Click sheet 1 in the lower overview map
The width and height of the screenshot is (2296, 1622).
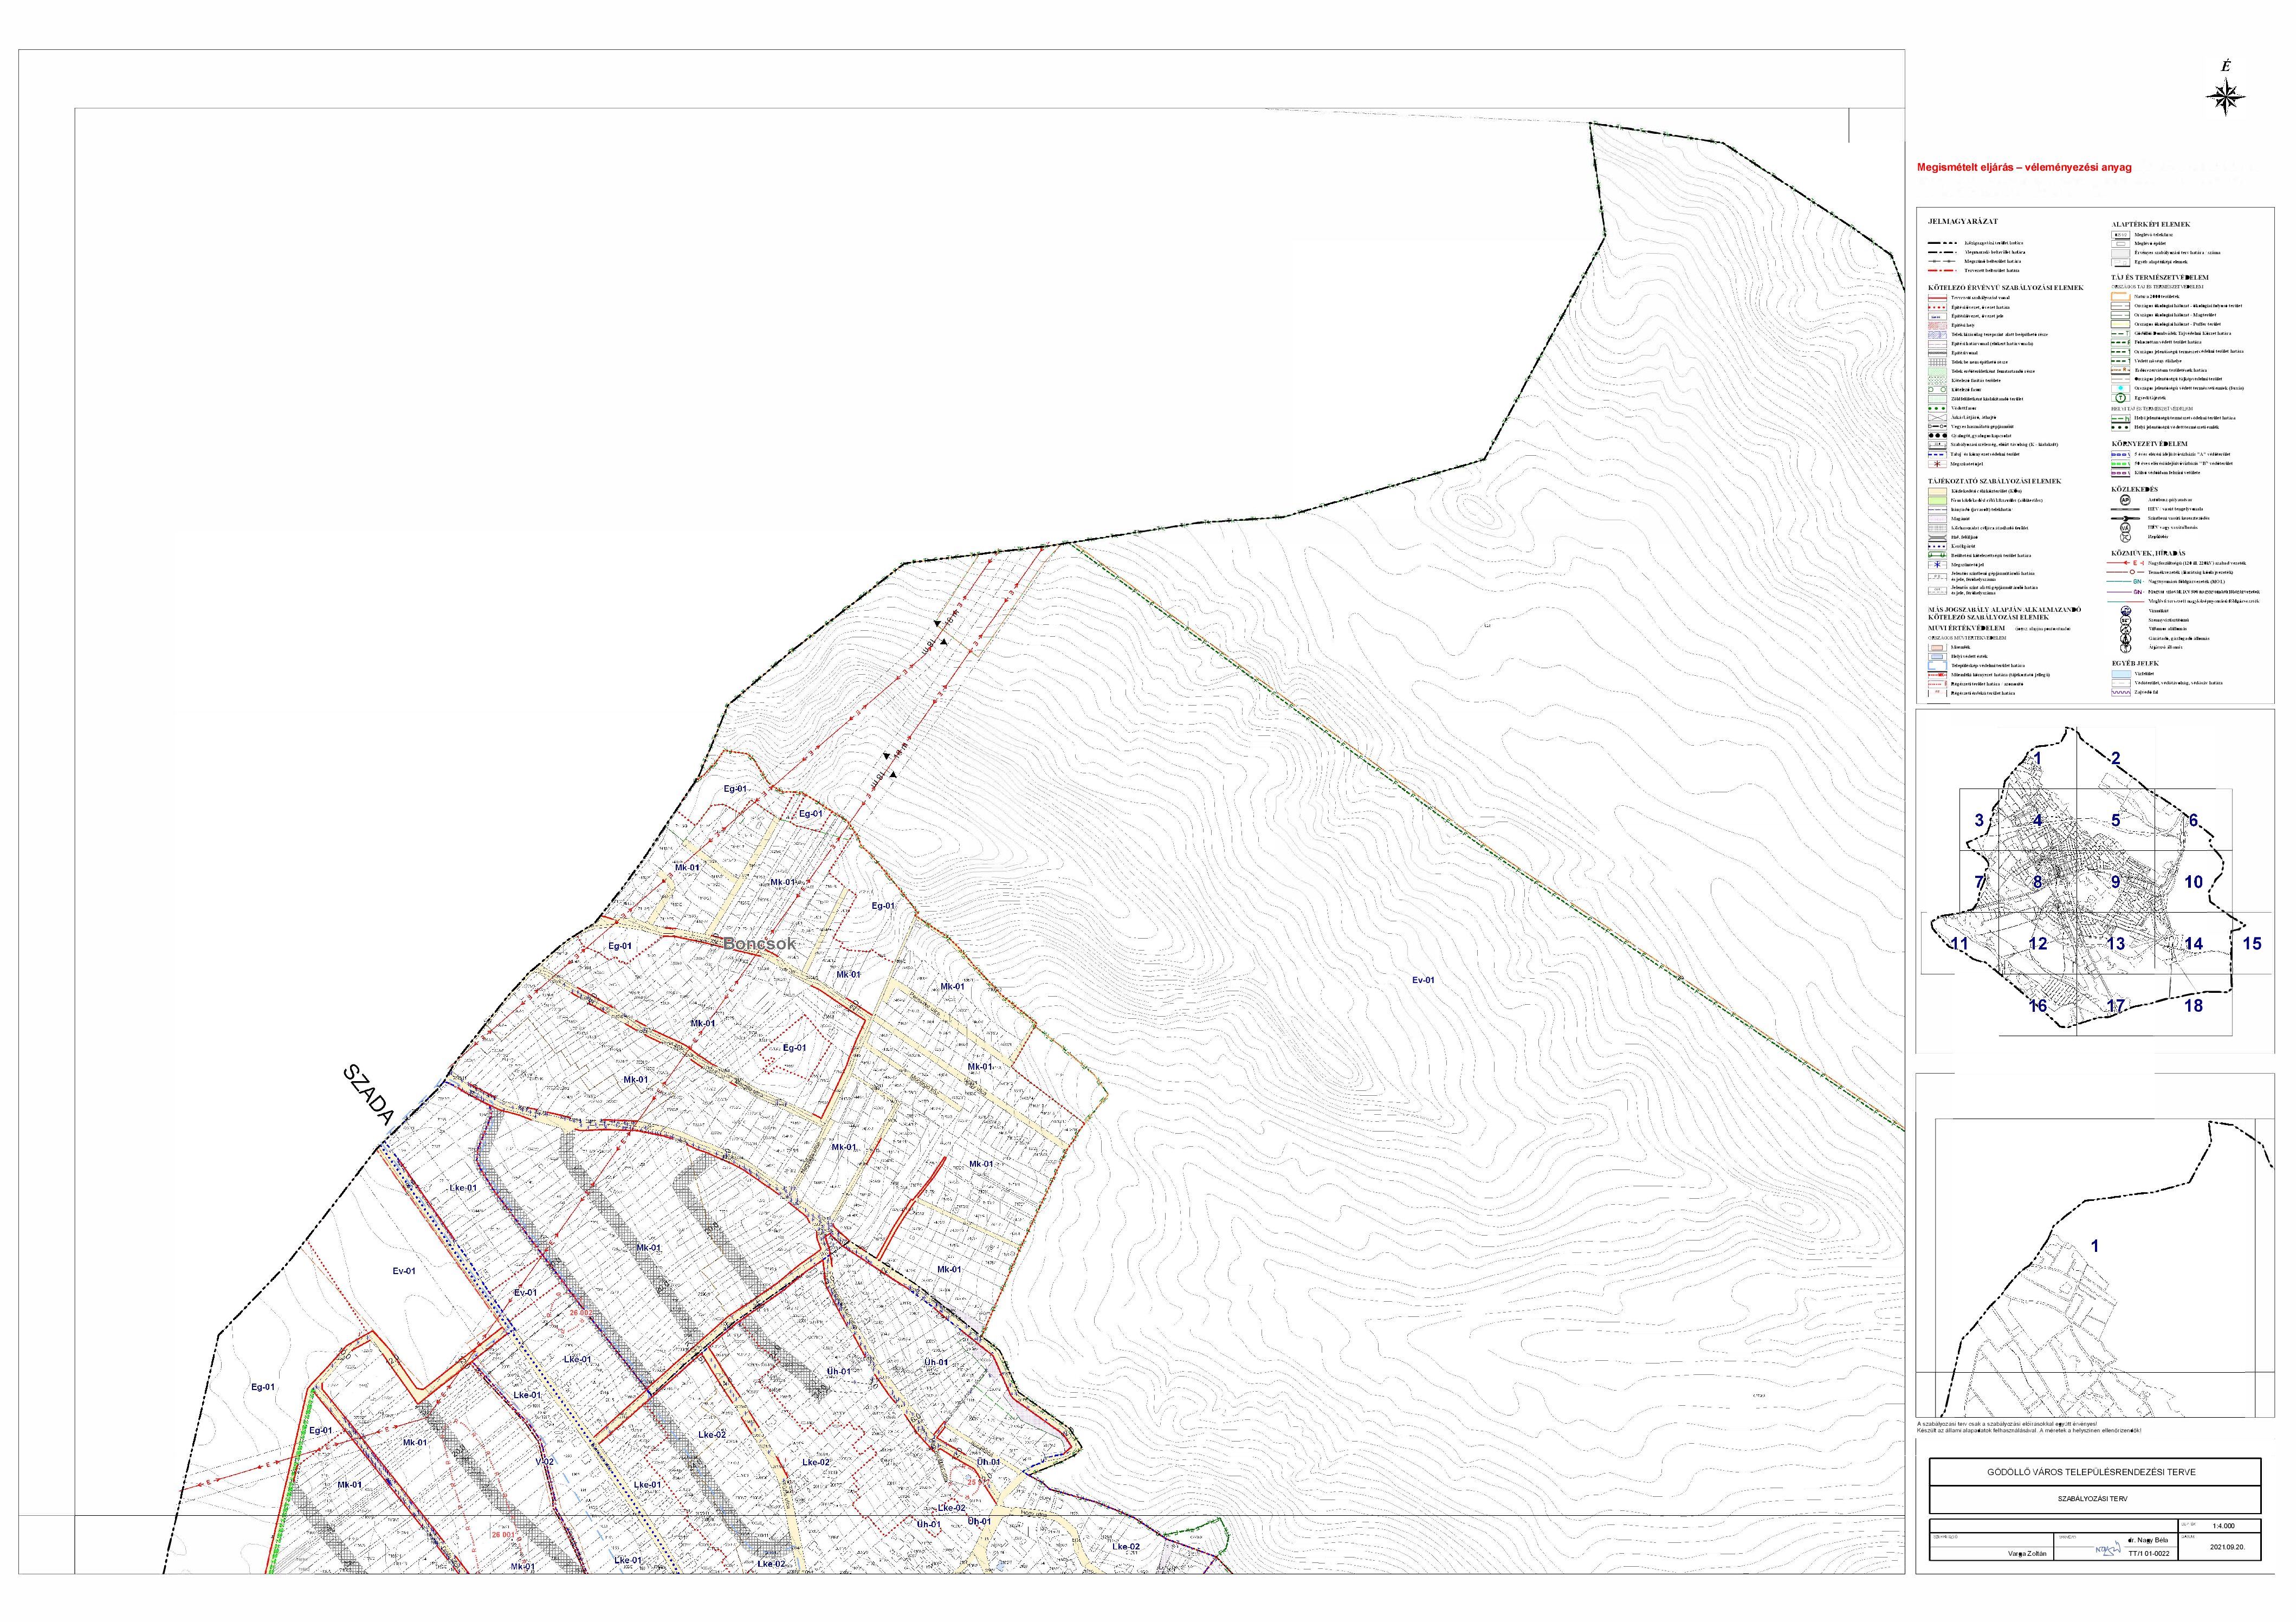pyautogui.click(x=2095, y=1246)
